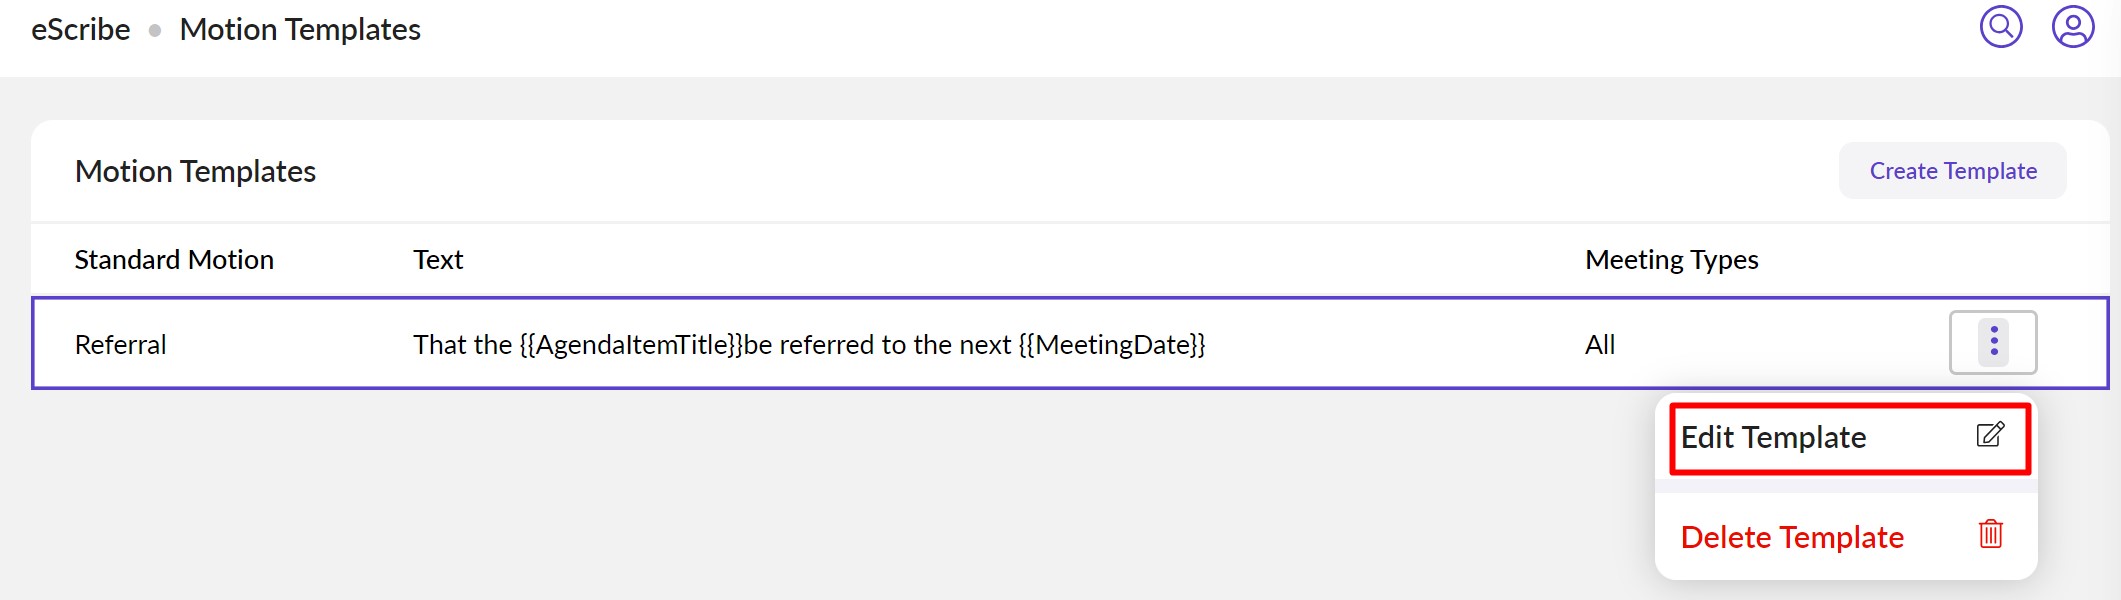Sort by the Standard Motion column header
This screenshot has height=600, width=2121.
click(x=174, y=260)
